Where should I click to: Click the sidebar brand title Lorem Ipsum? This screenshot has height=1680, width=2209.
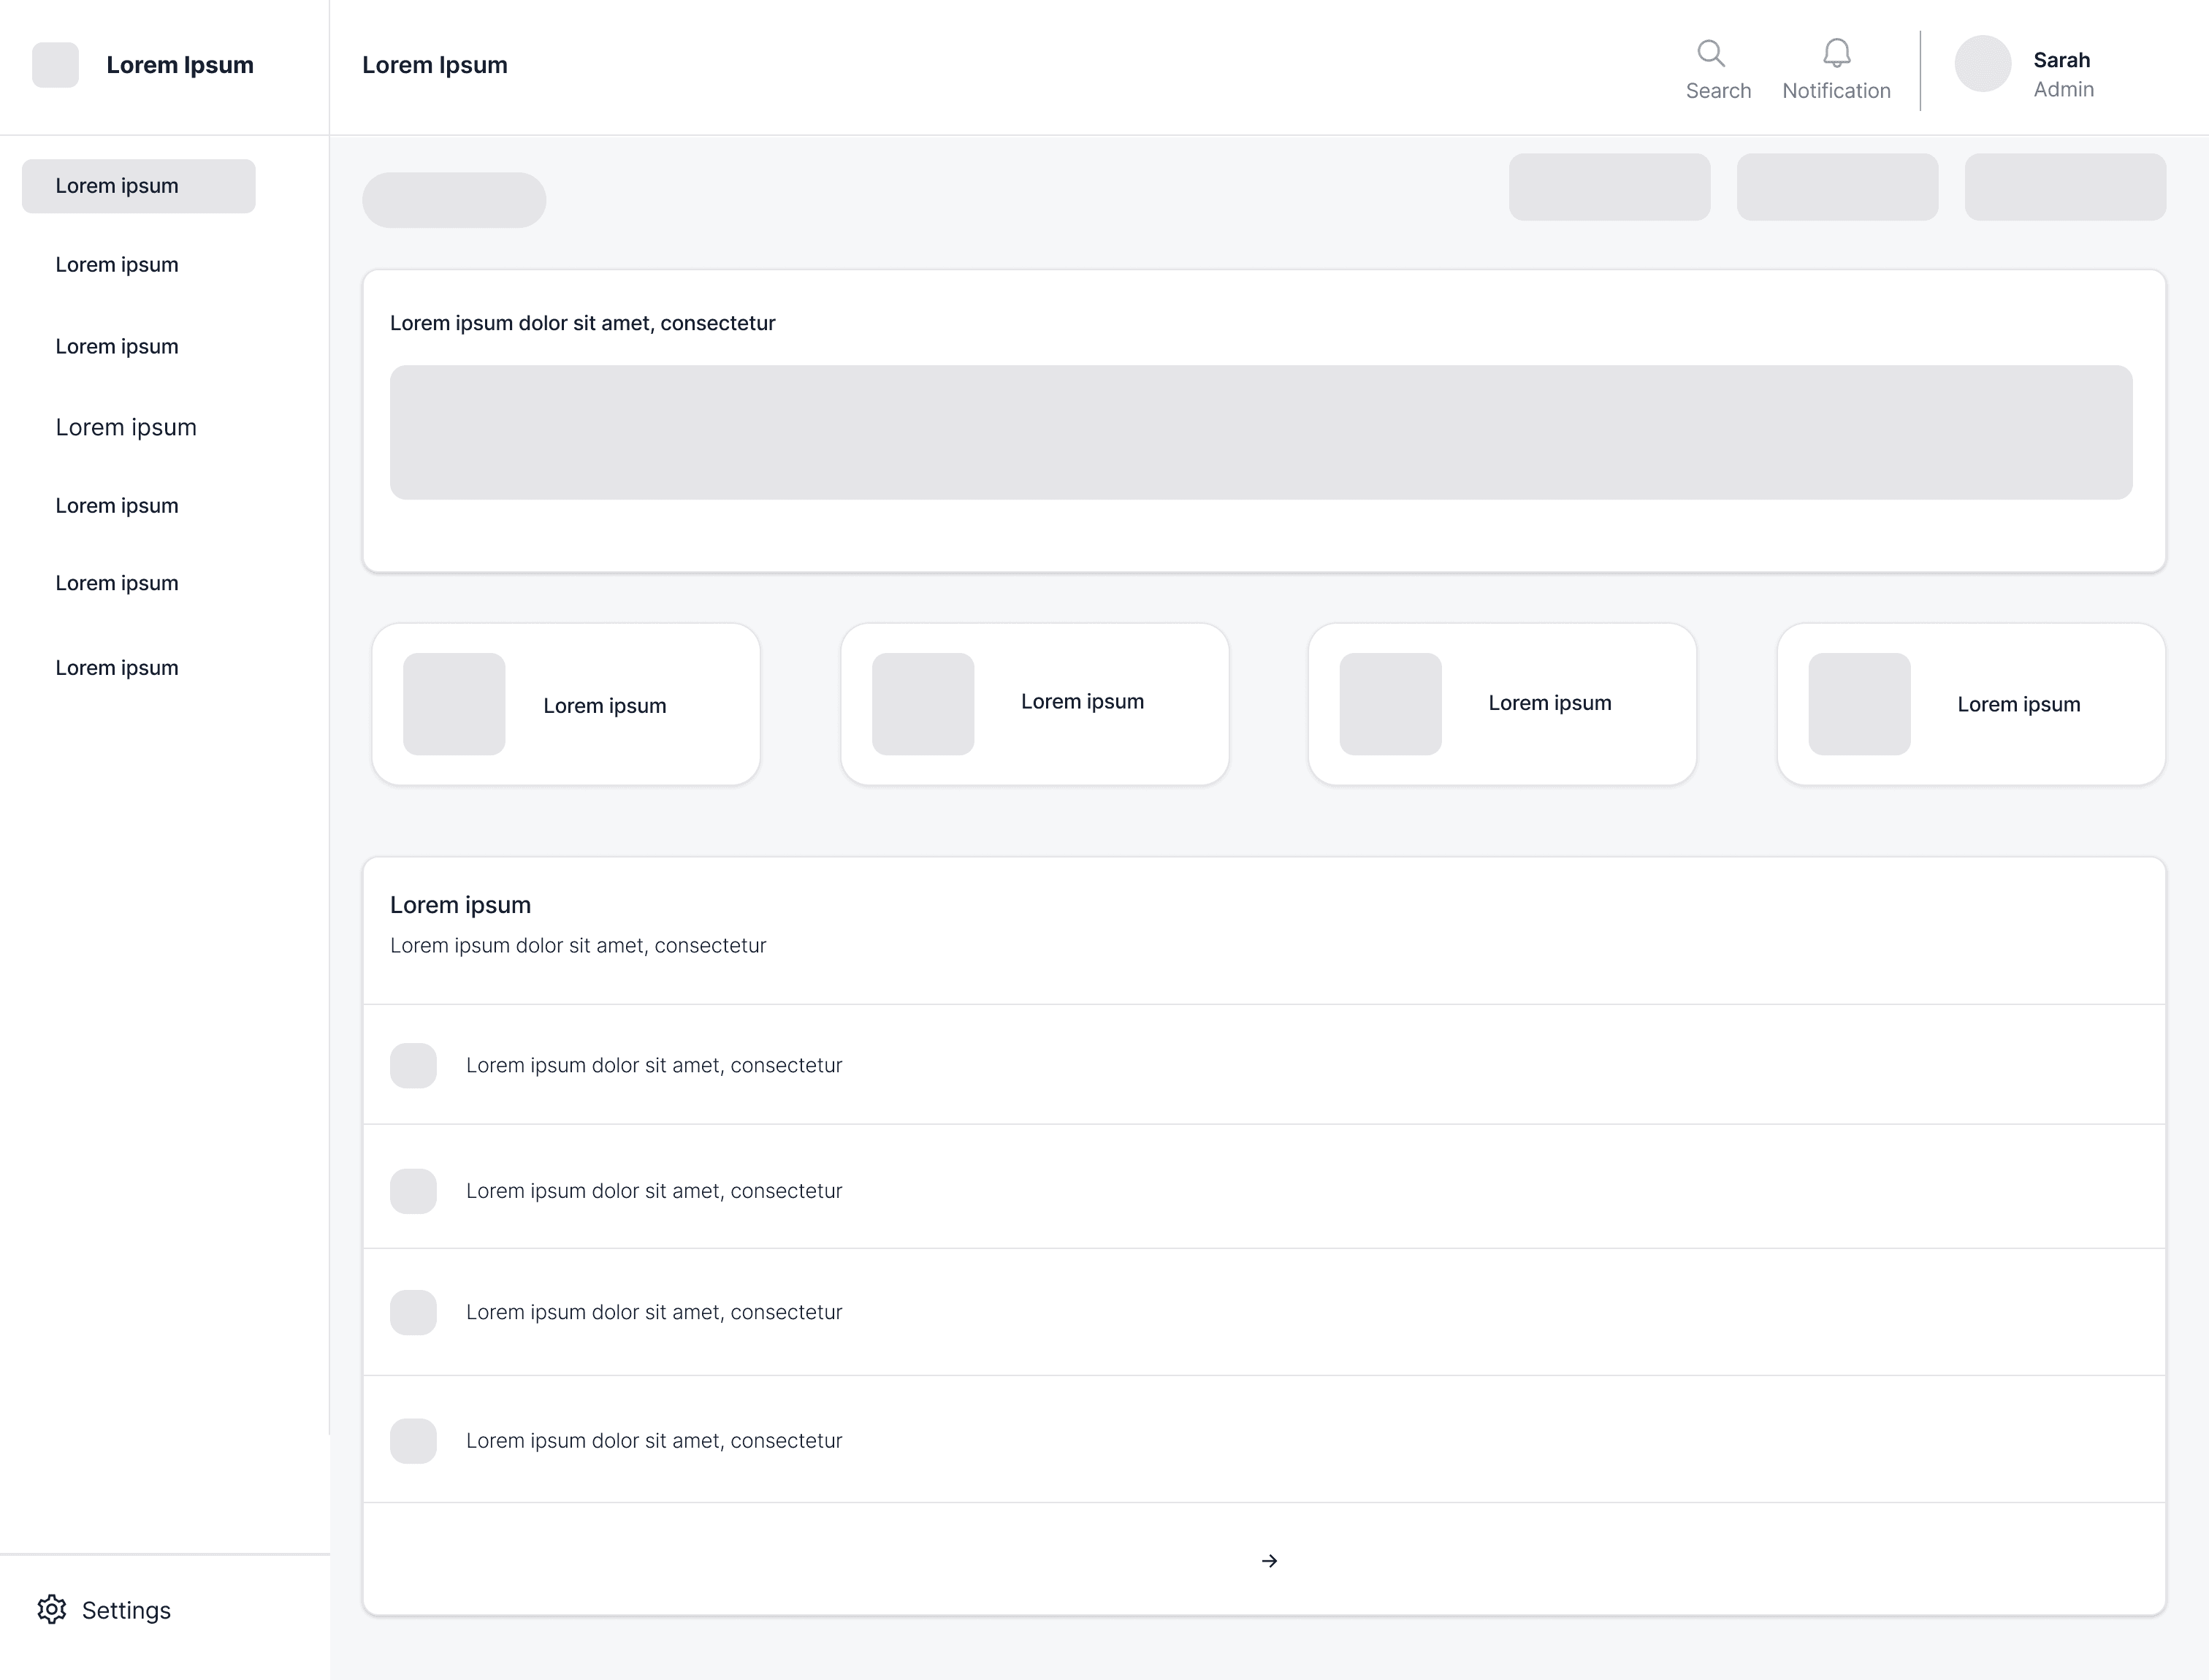(180, 65)
